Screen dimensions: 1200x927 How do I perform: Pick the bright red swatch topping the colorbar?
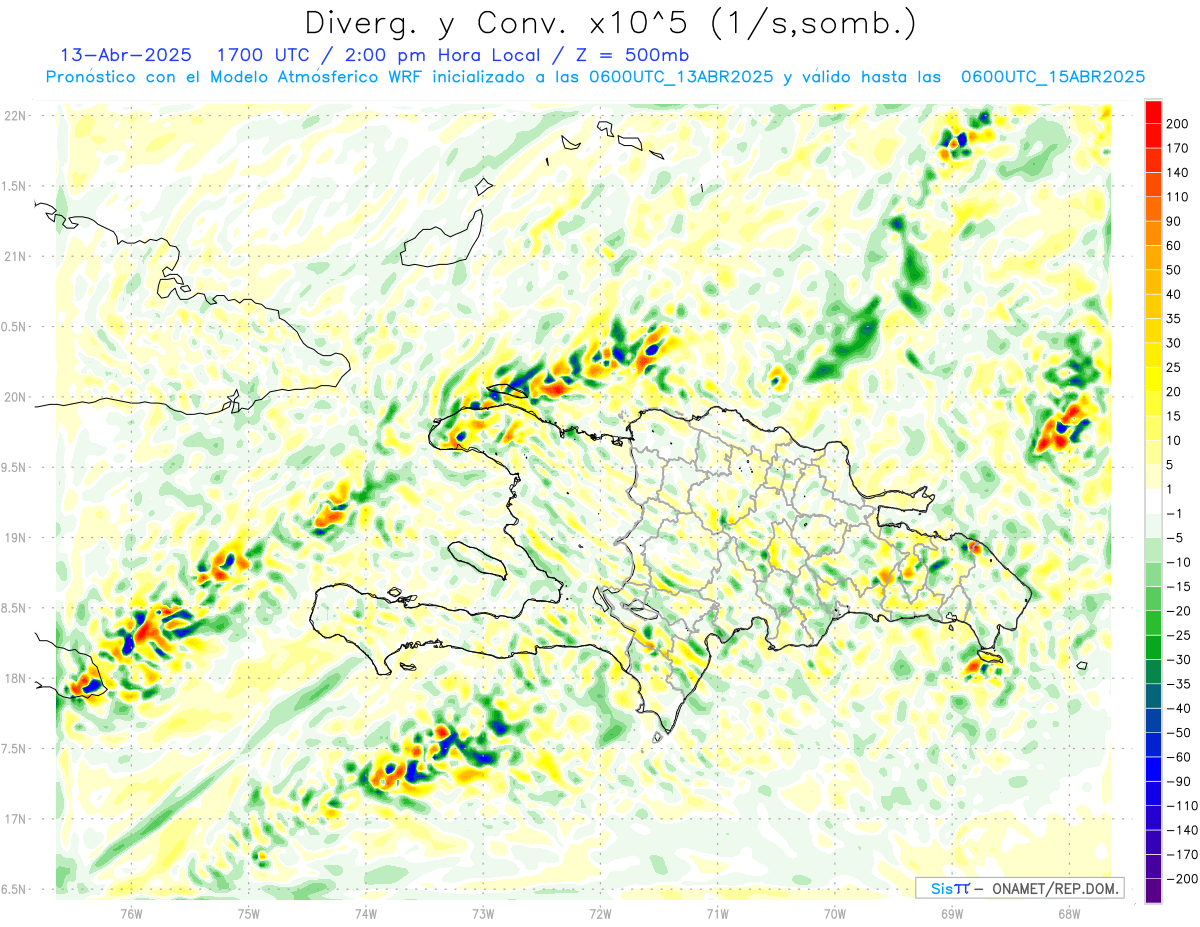point(1153,112)
